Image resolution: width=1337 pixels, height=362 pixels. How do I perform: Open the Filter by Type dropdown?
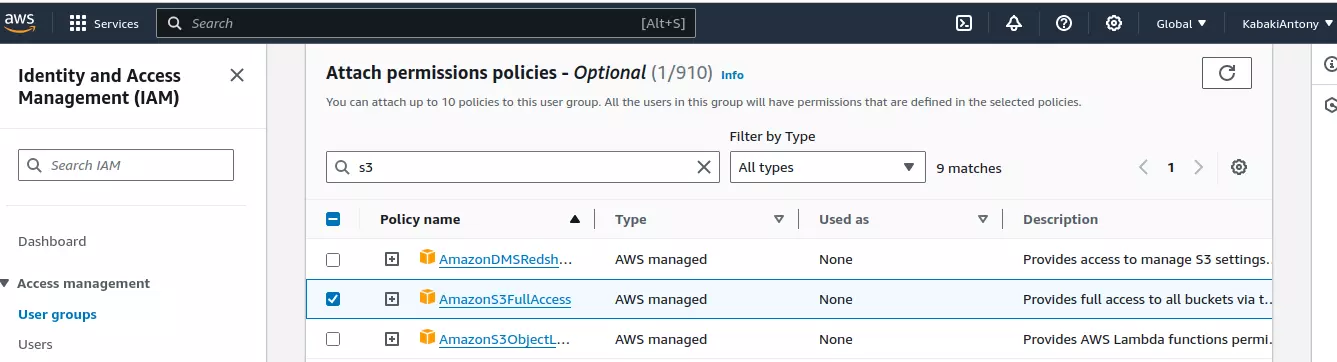point(827,167)
